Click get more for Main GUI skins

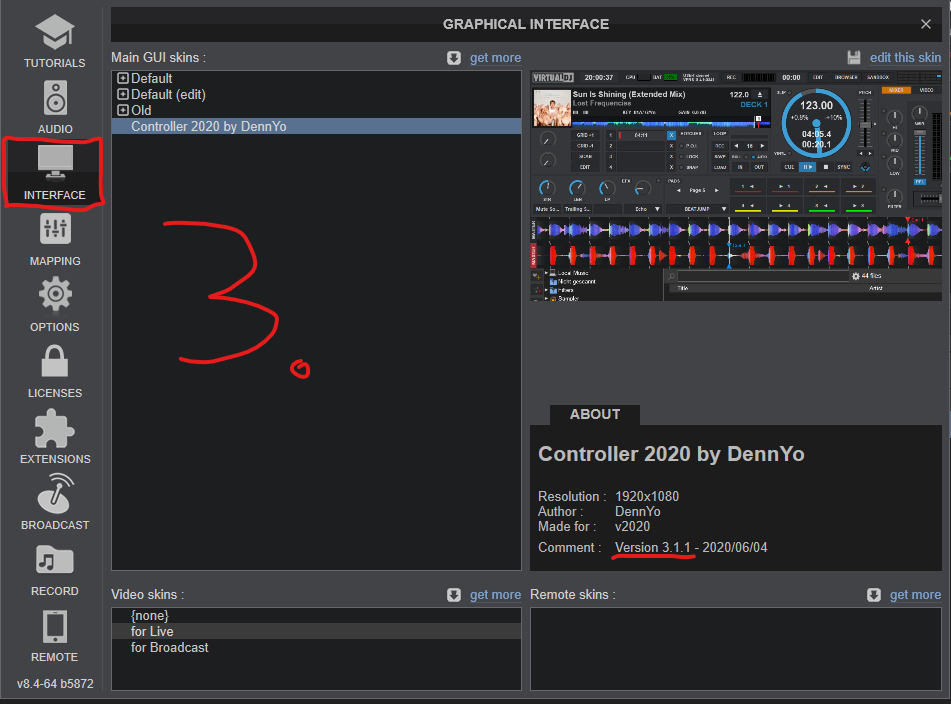point(495,58)
